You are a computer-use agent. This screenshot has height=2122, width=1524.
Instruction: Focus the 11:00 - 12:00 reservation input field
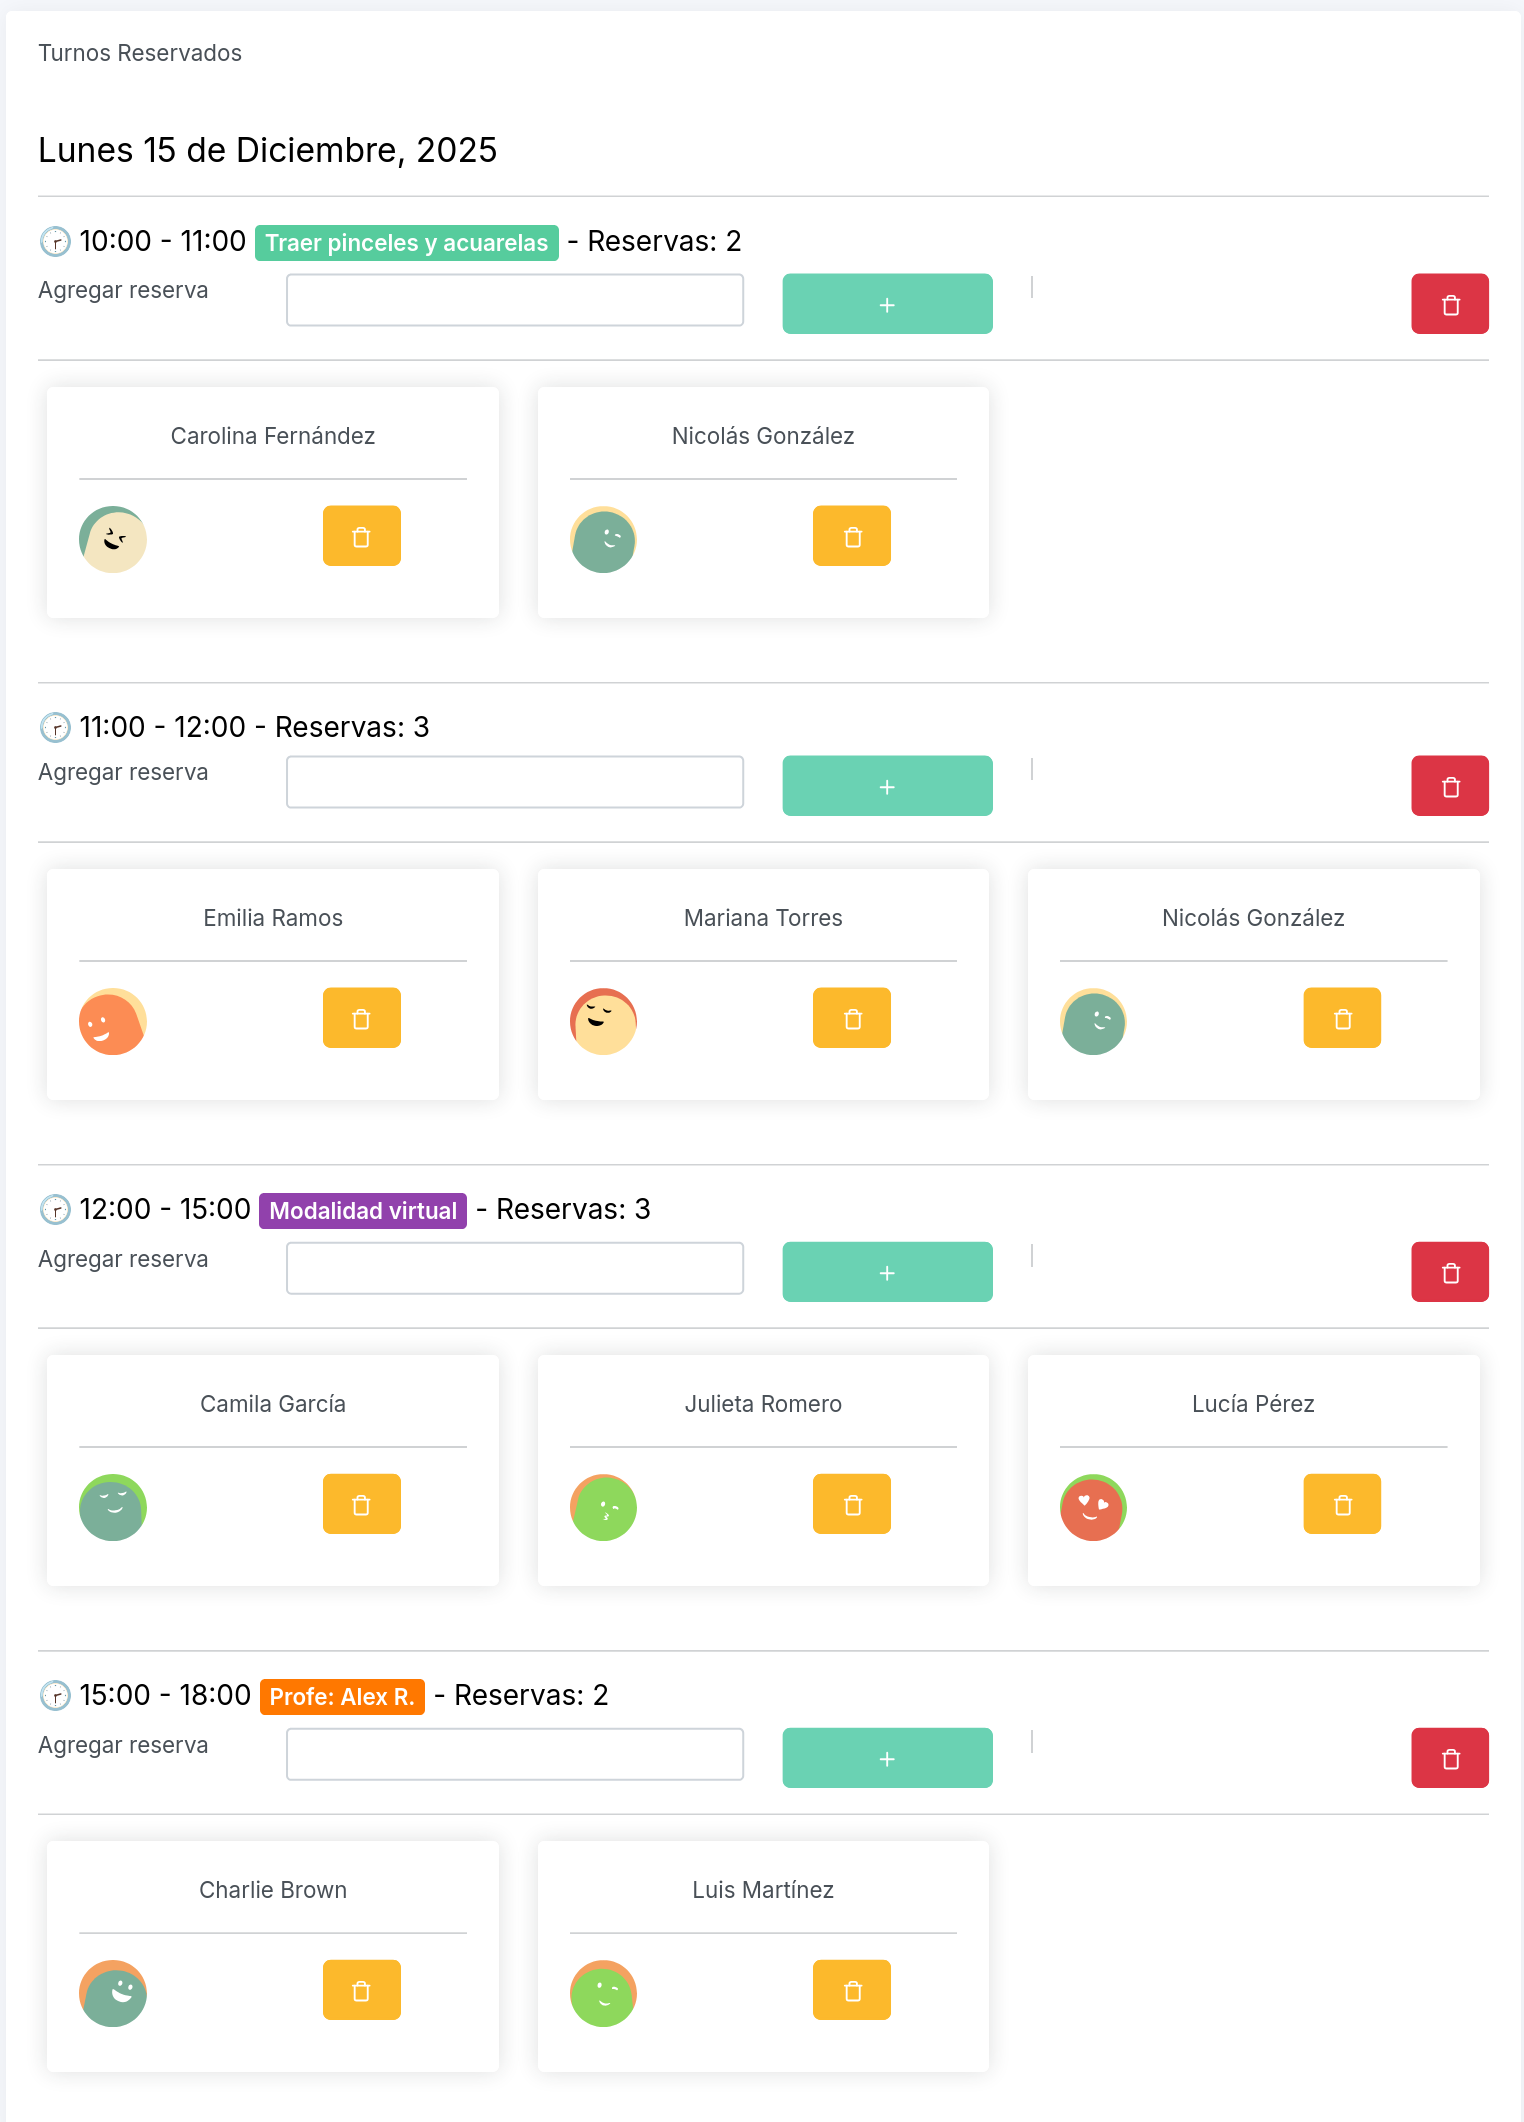514,782
